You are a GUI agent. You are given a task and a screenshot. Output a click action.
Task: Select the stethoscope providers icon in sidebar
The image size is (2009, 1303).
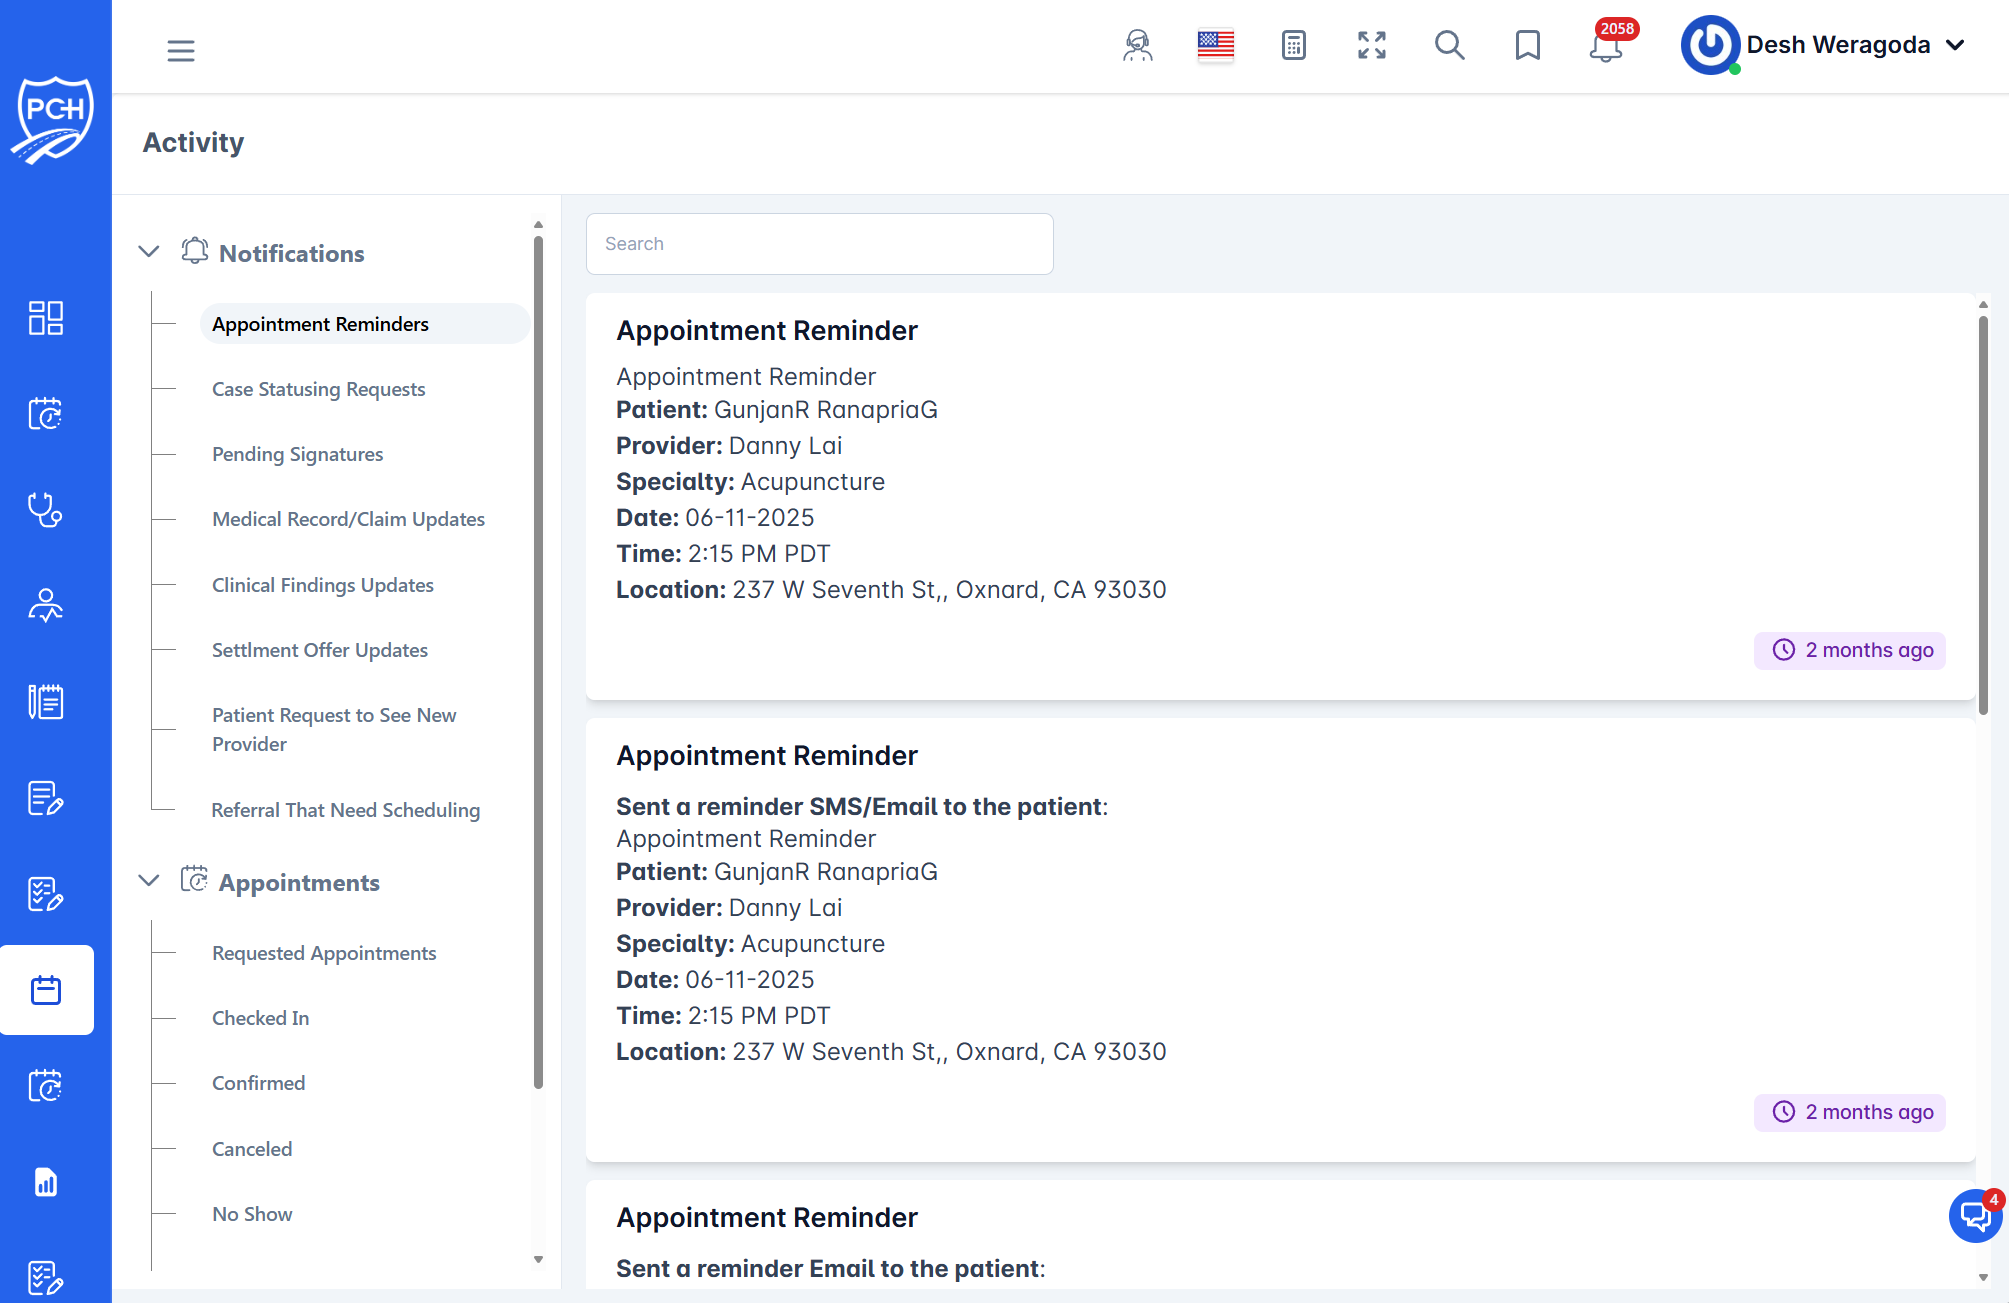tap(45, 510)
